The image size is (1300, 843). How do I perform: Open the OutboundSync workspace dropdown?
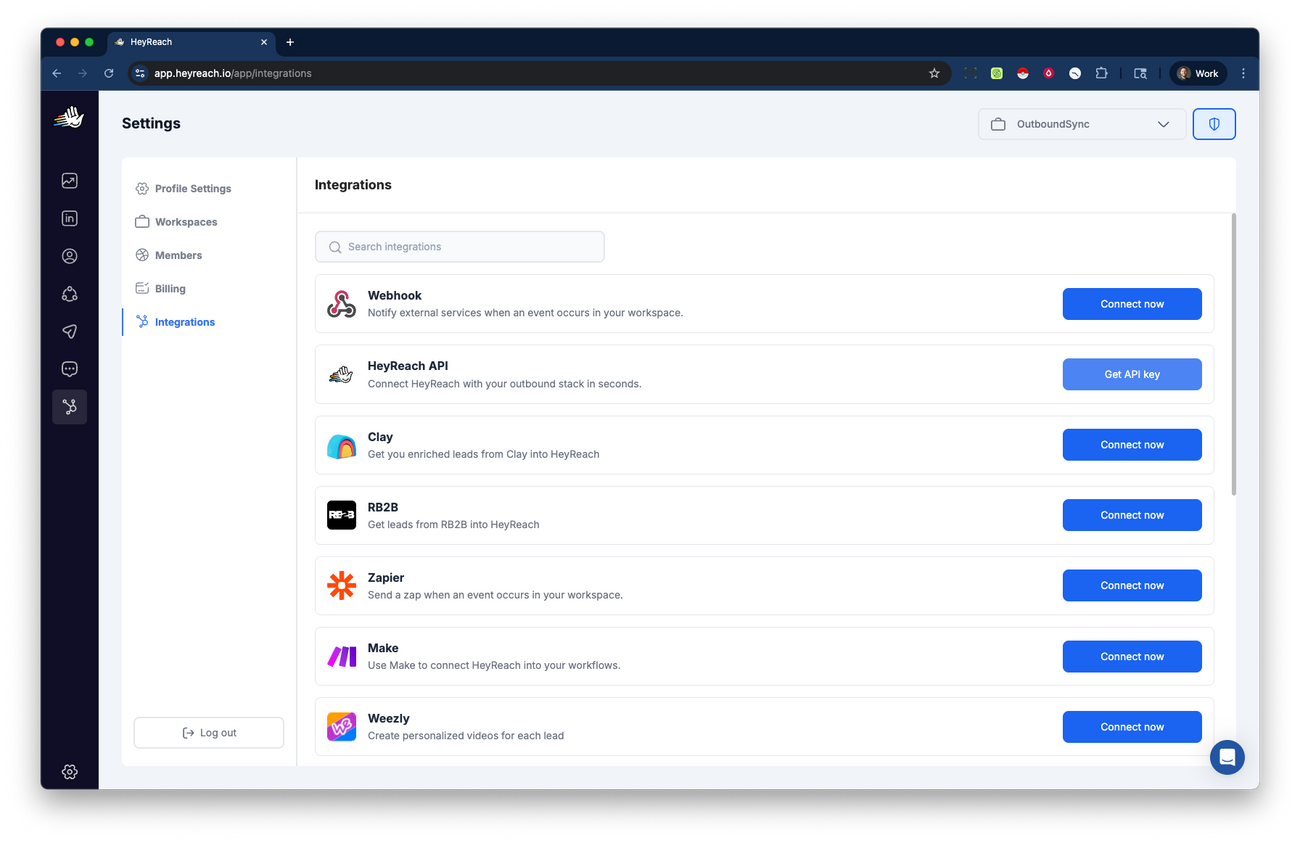[1081, 123]
